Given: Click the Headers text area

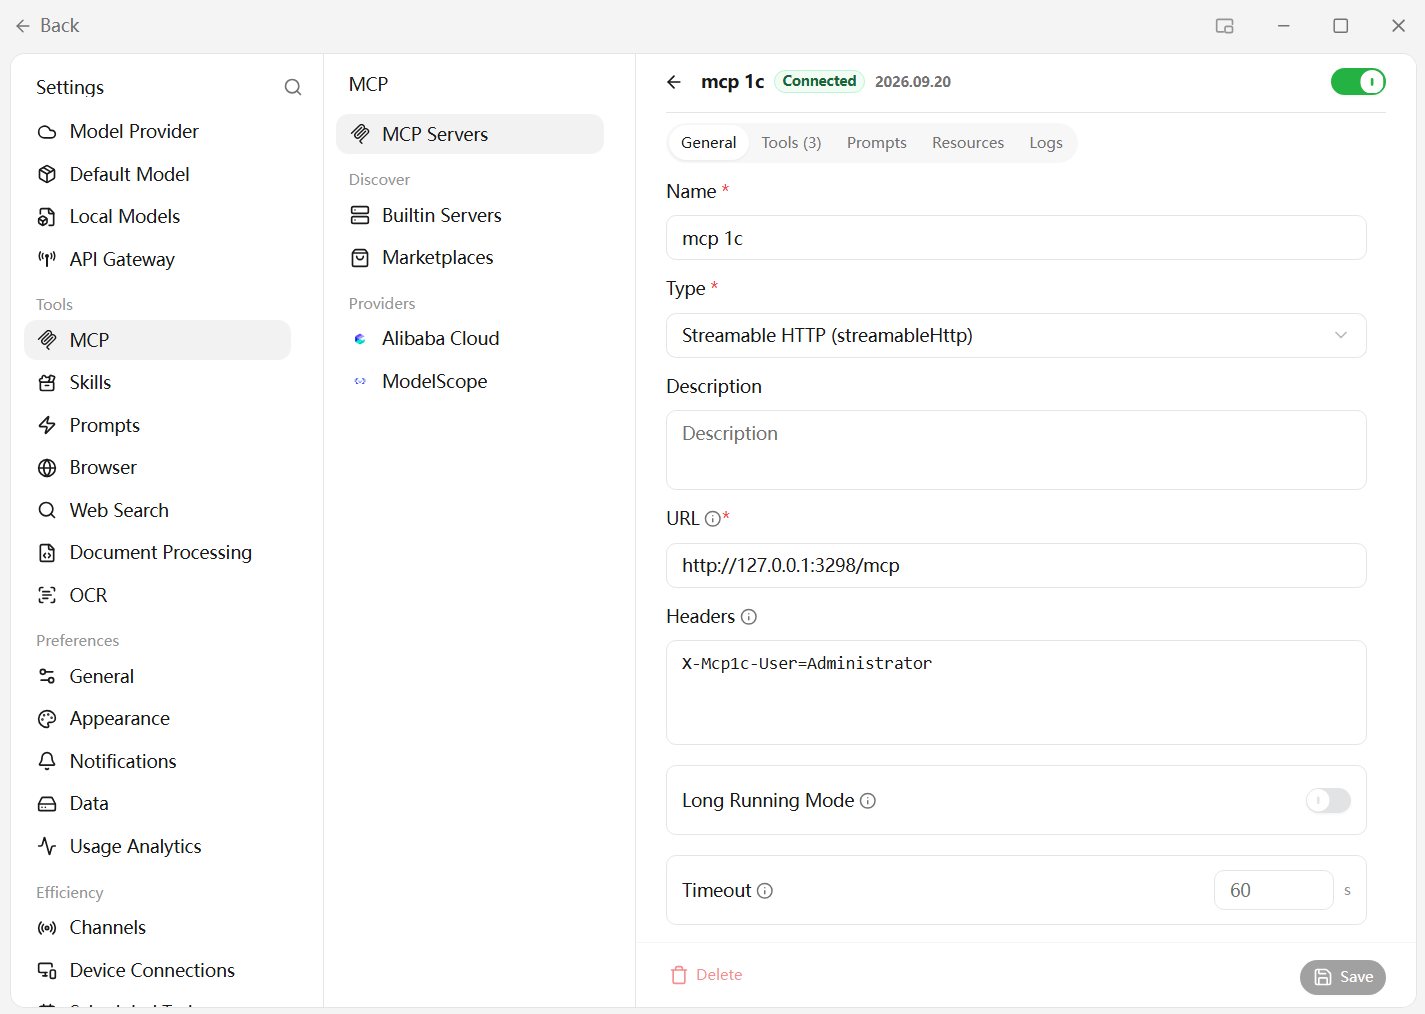Looking at the screenshot, I should [x=1016, y=692].
